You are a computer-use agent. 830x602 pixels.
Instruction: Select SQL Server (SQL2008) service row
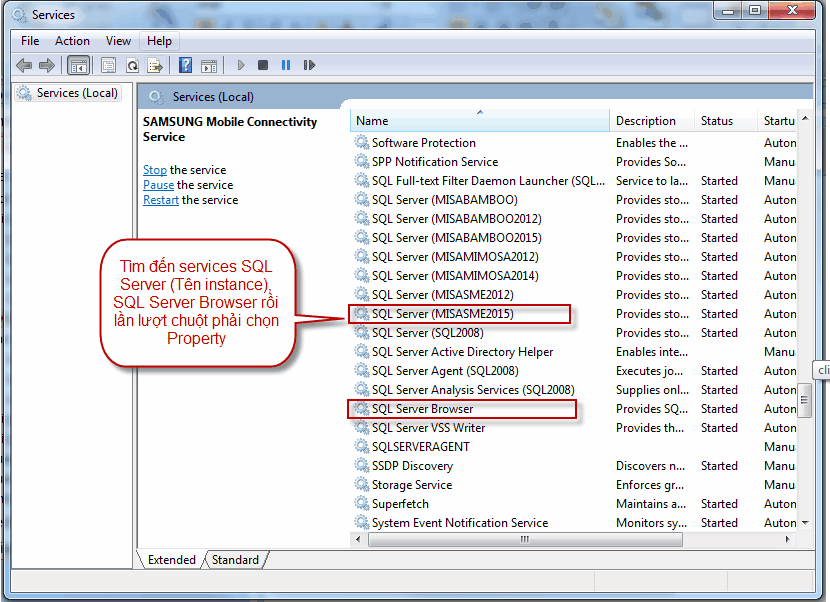point(574,333)
